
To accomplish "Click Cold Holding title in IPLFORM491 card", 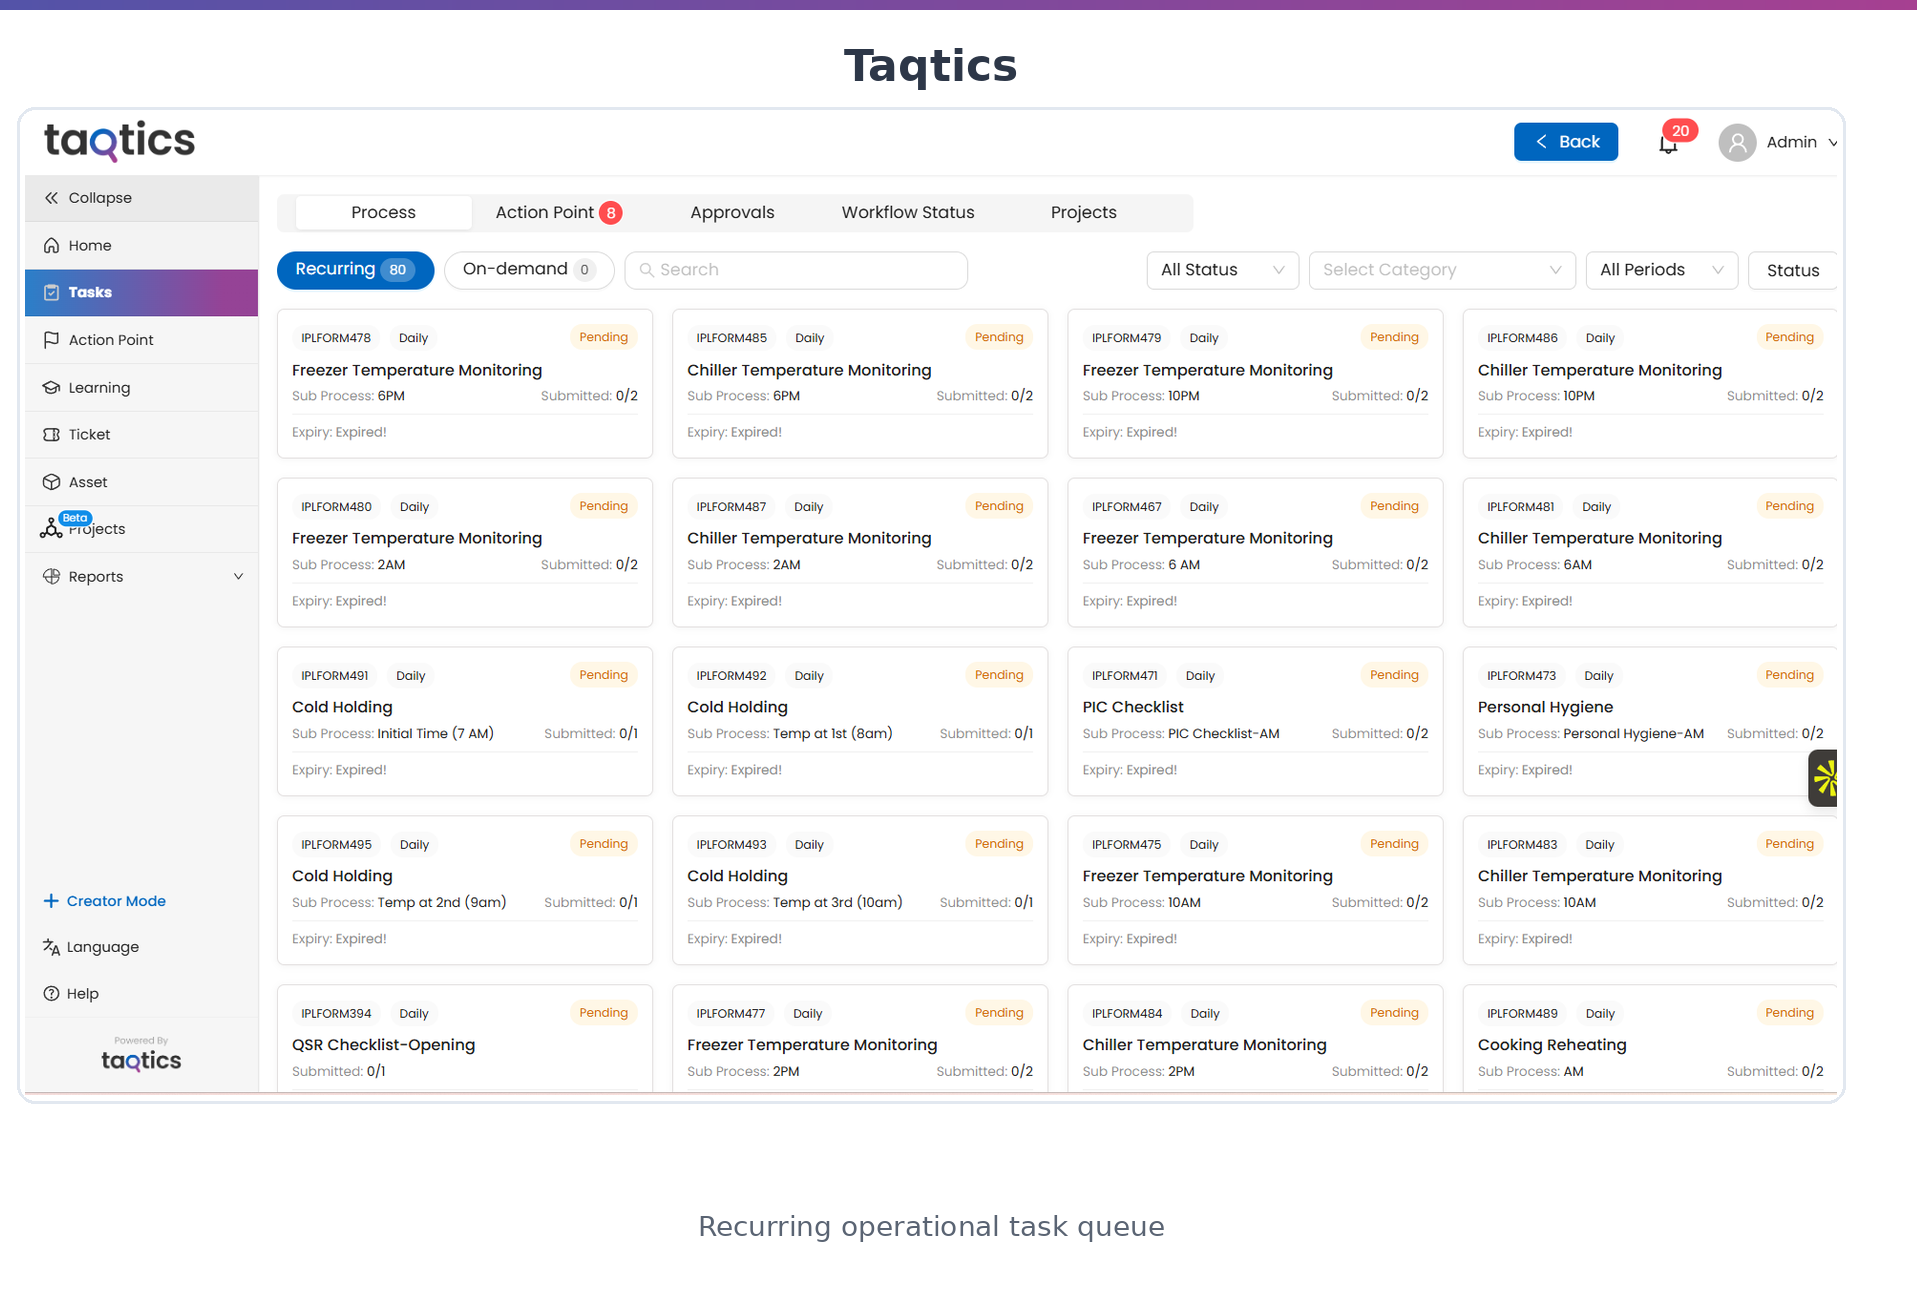I will 342,707.
